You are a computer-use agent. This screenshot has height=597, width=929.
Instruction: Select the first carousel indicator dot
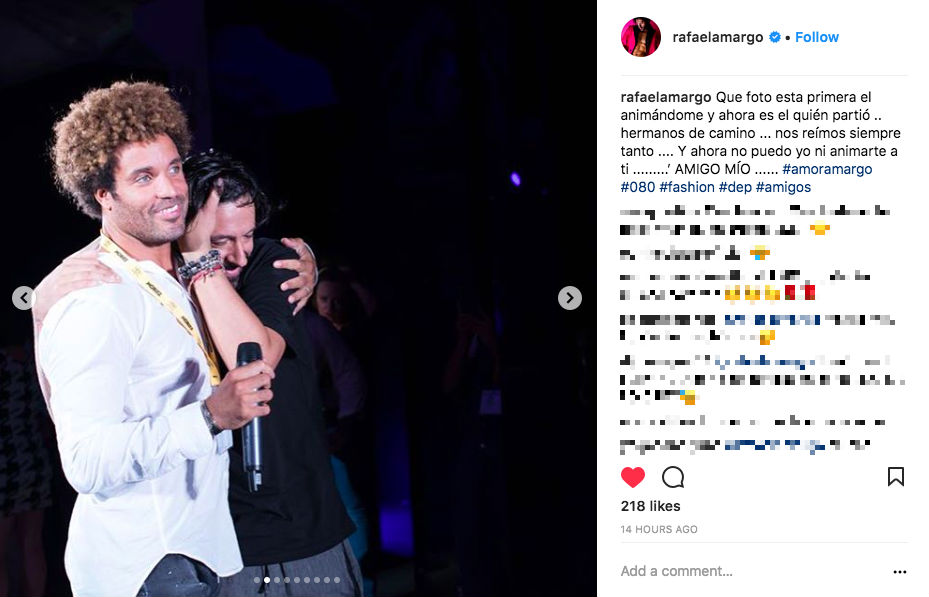(257, 580)
